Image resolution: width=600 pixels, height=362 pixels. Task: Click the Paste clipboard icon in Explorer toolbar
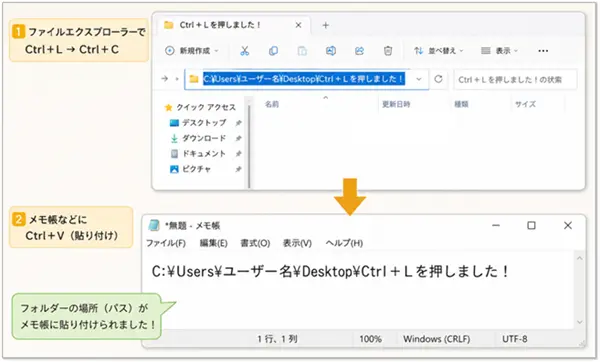click(302, 51)
